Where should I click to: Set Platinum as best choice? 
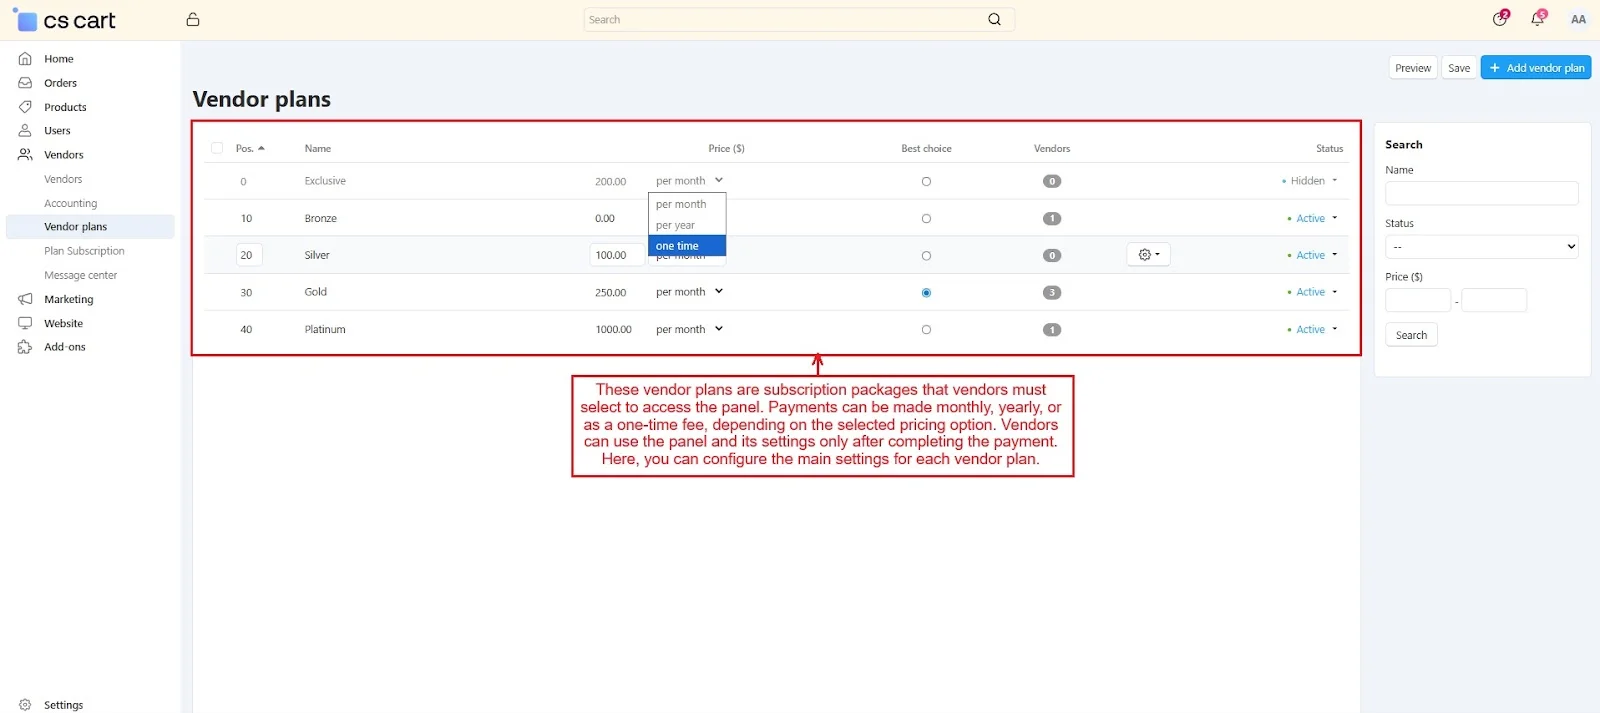tap(926, 330)
